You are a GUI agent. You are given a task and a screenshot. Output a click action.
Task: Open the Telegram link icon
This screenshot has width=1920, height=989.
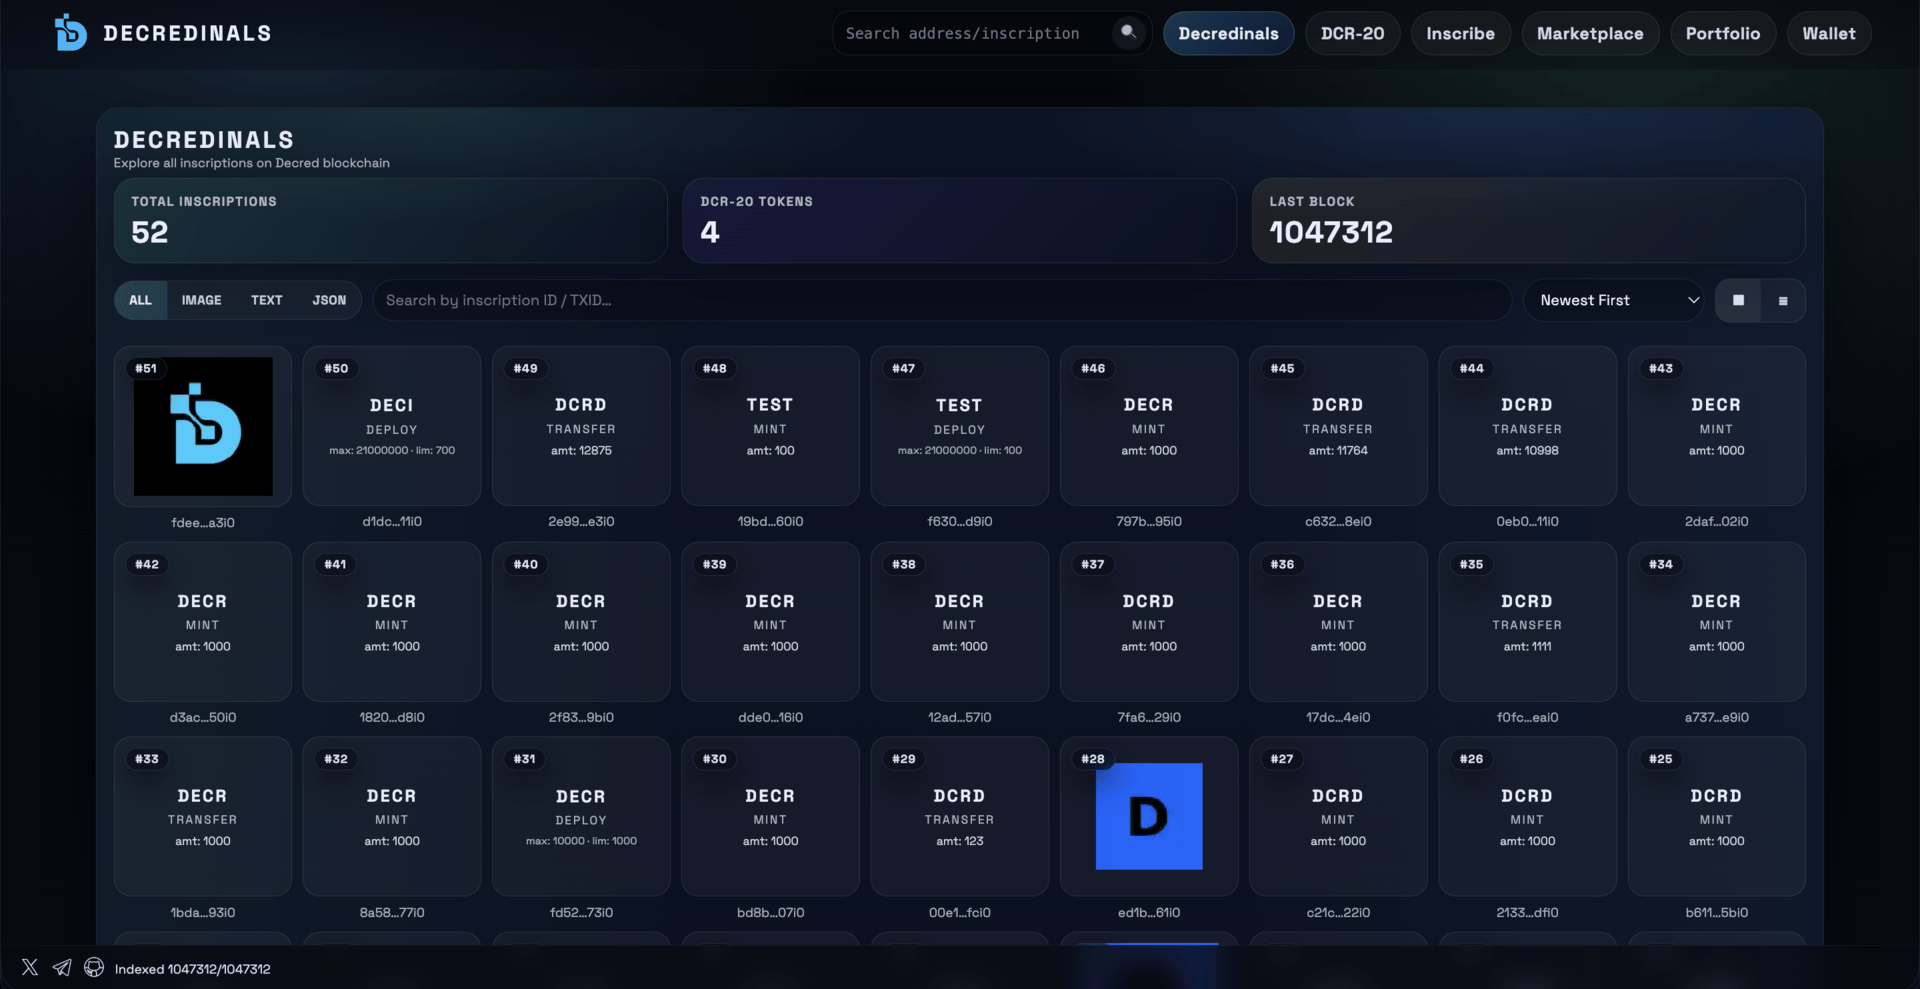tap(62, 968)
